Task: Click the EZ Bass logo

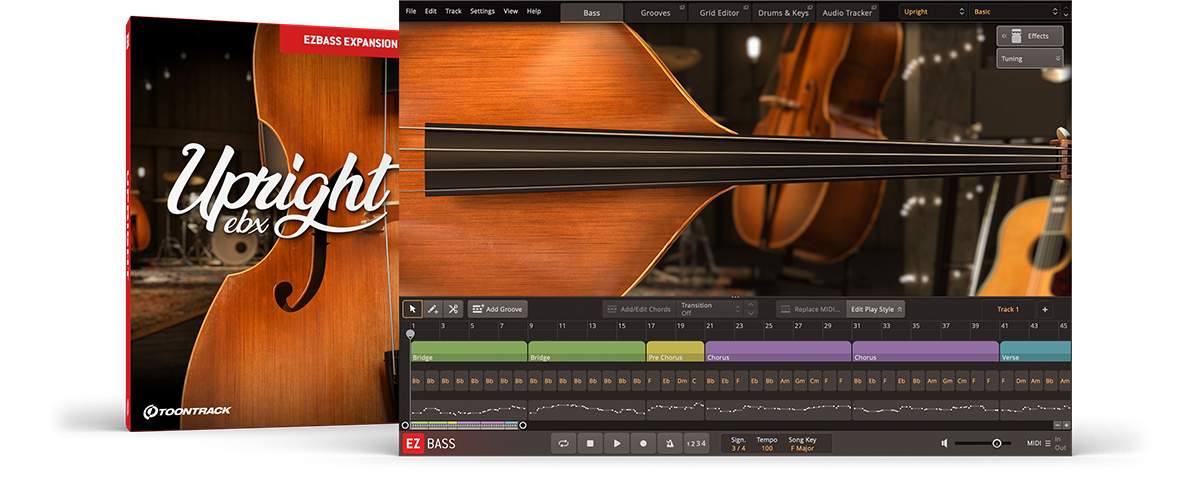Action: tap(429, 443)
